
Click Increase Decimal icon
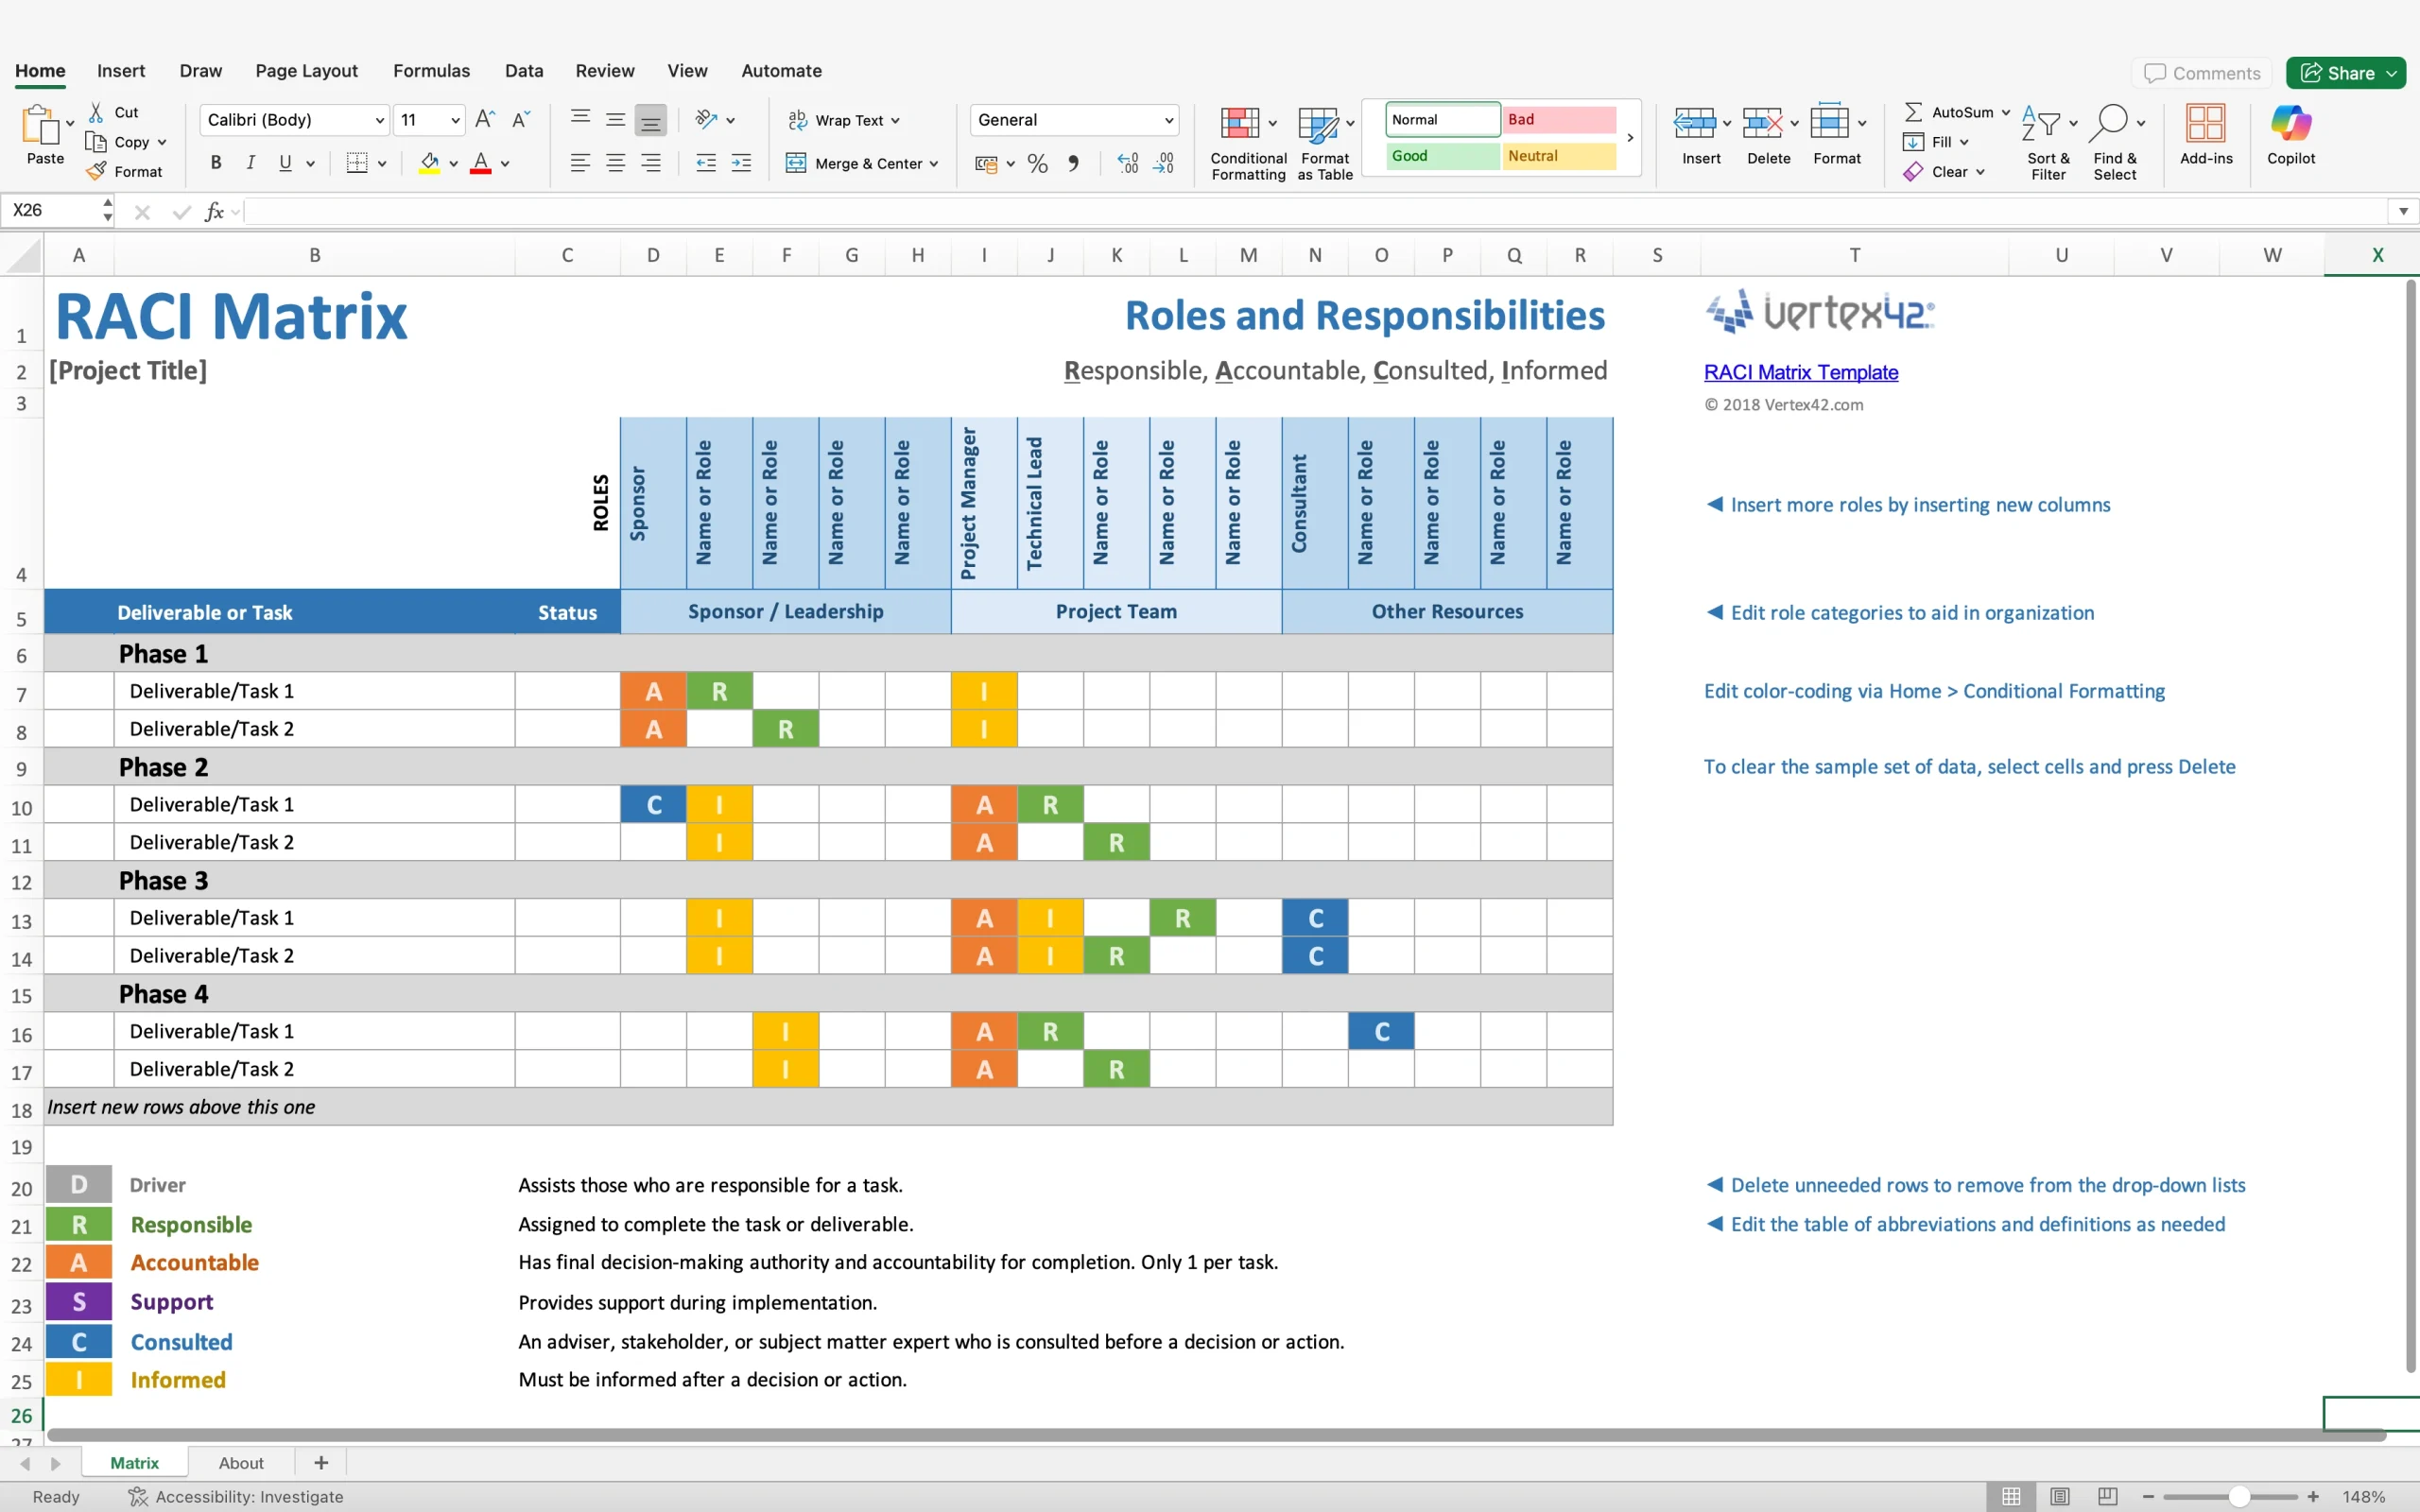pos(1128,163)
